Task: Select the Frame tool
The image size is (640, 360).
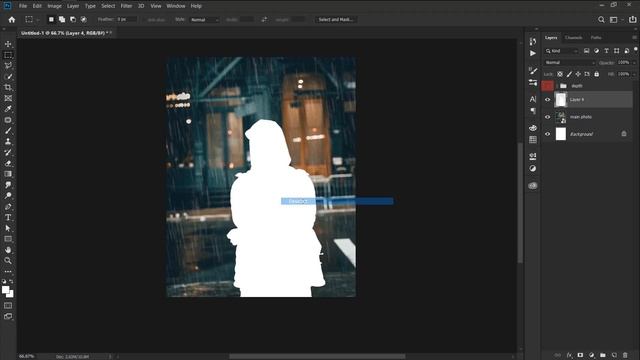Action: [8, 98]
